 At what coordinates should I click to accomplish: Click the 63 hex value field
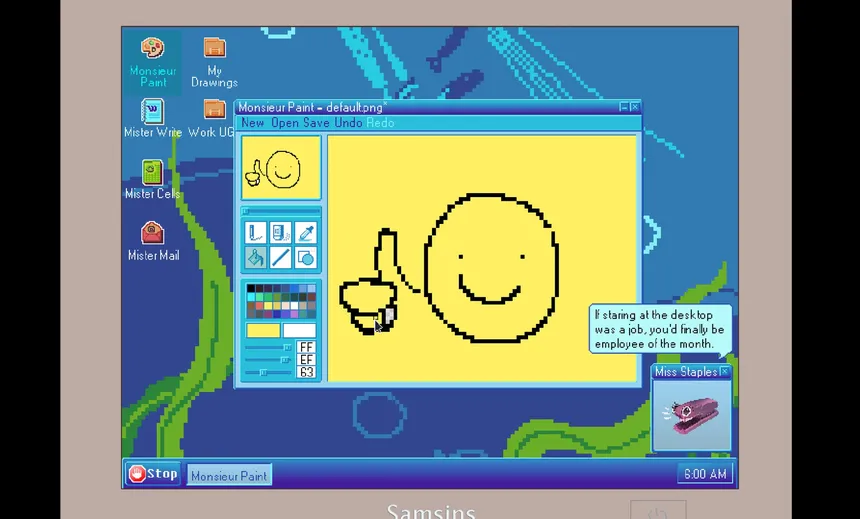[x=306, y=373]
